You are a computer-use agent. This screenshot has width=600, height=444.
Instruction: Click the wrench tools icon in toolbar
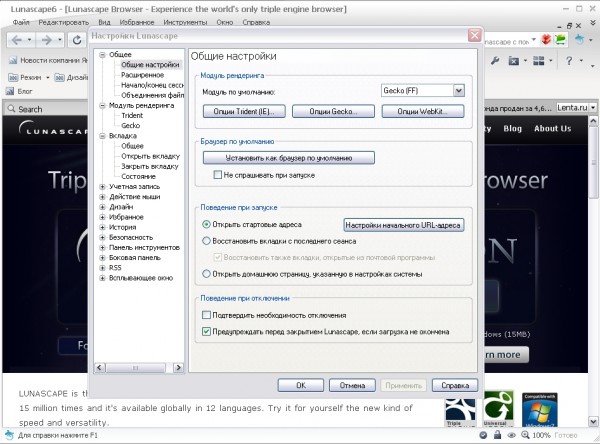(495, 60)
